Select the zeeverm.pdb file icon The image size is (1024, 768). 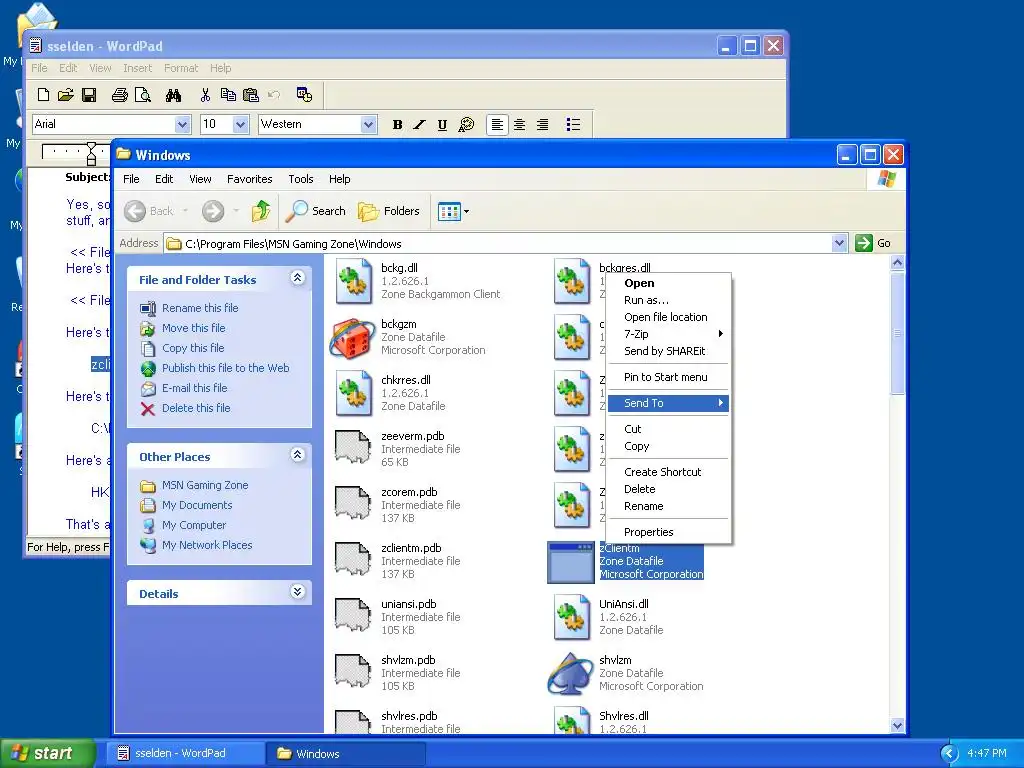tap(353, 449)
